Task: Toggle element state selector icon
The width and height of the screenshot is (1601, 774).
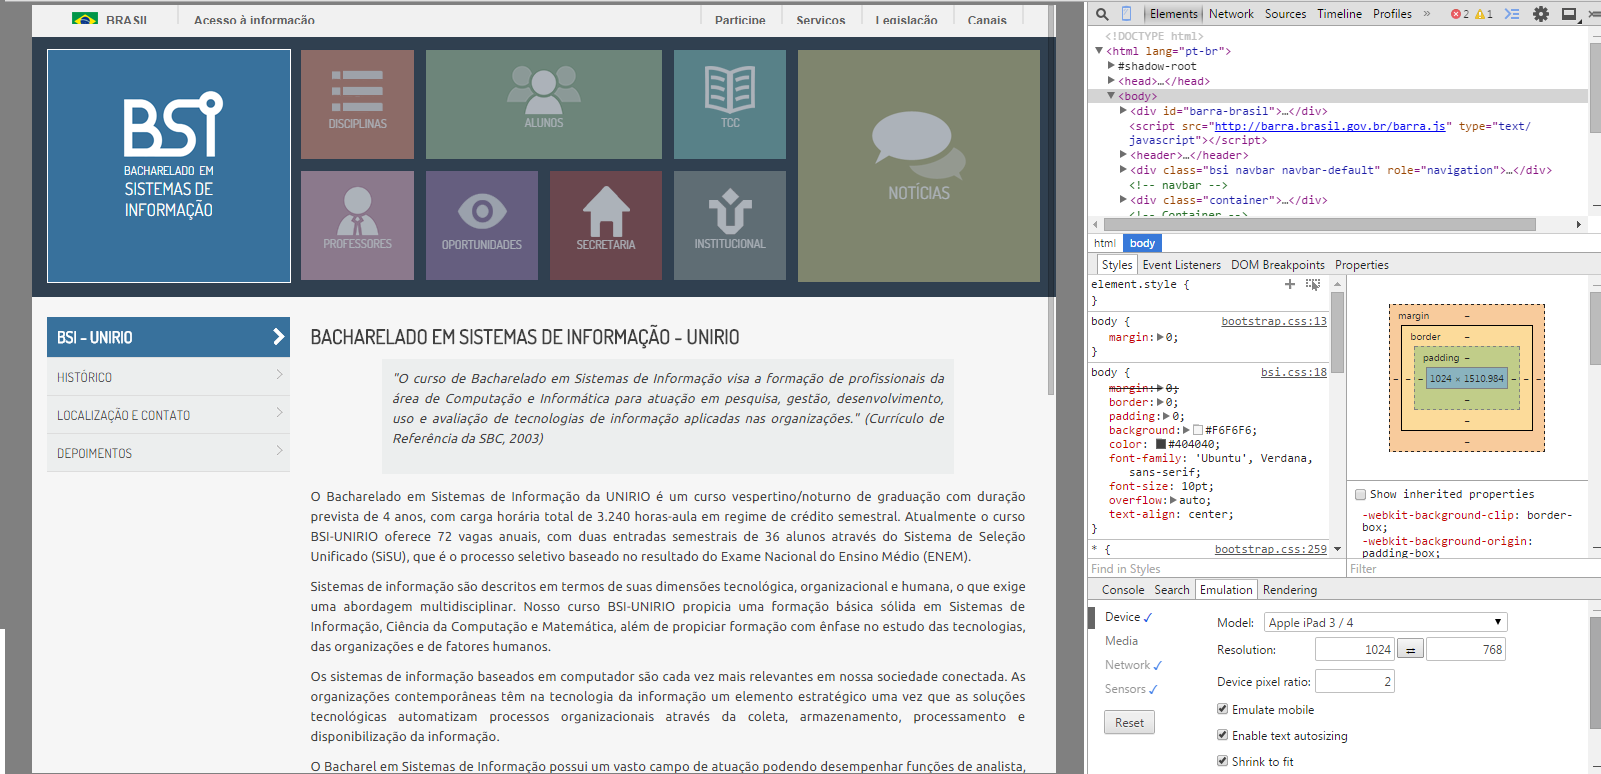Action: [1313, 284]
